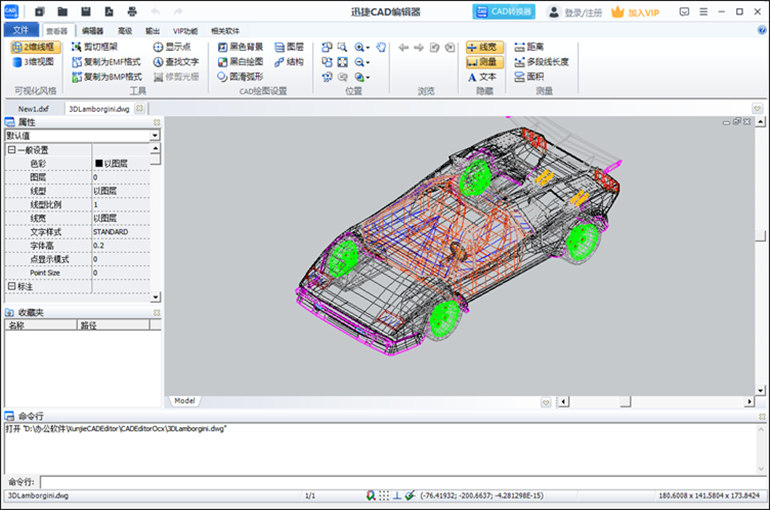
Task: Collapse the 一般设置 section
Action: pyautogui.click(x=11, y=150)
